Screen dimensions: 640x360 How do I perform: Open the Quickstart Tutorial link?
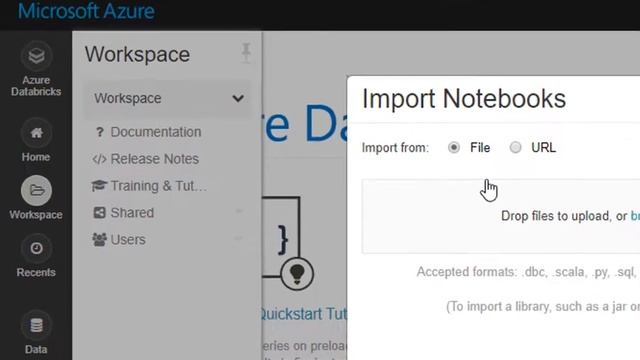(304, 314)
